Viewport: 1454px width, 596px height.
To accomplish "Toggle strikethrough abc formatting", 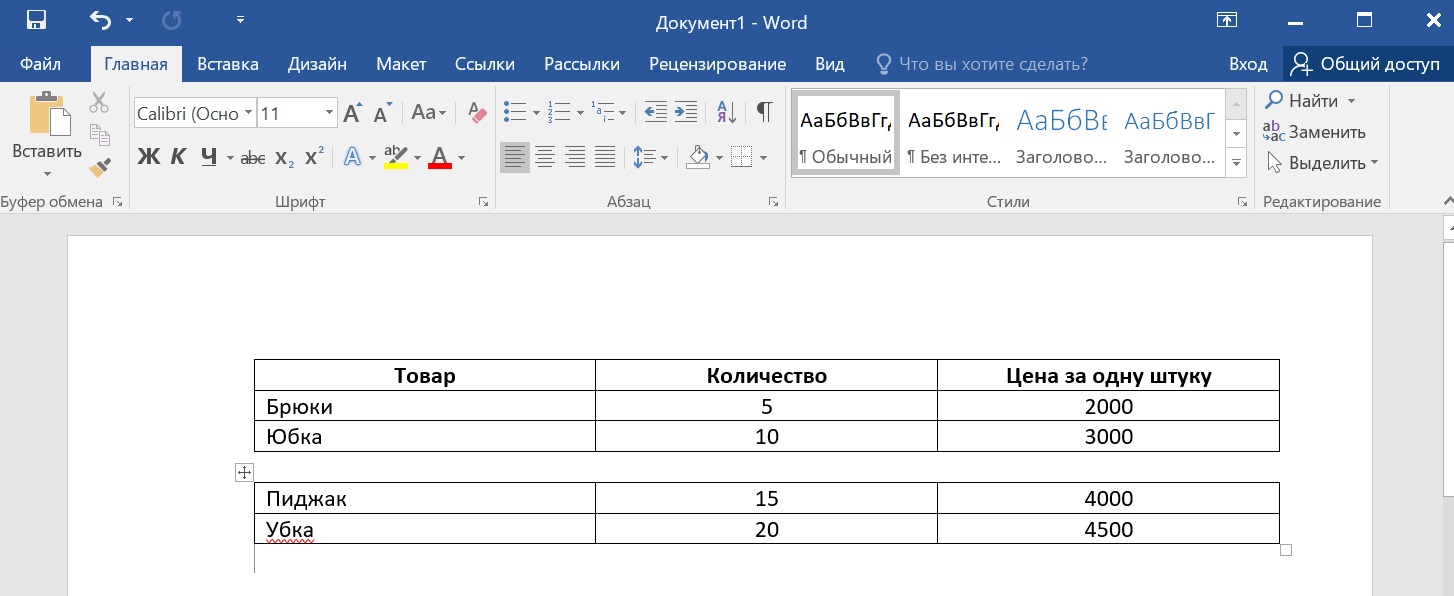I will (x=254, y=157).
